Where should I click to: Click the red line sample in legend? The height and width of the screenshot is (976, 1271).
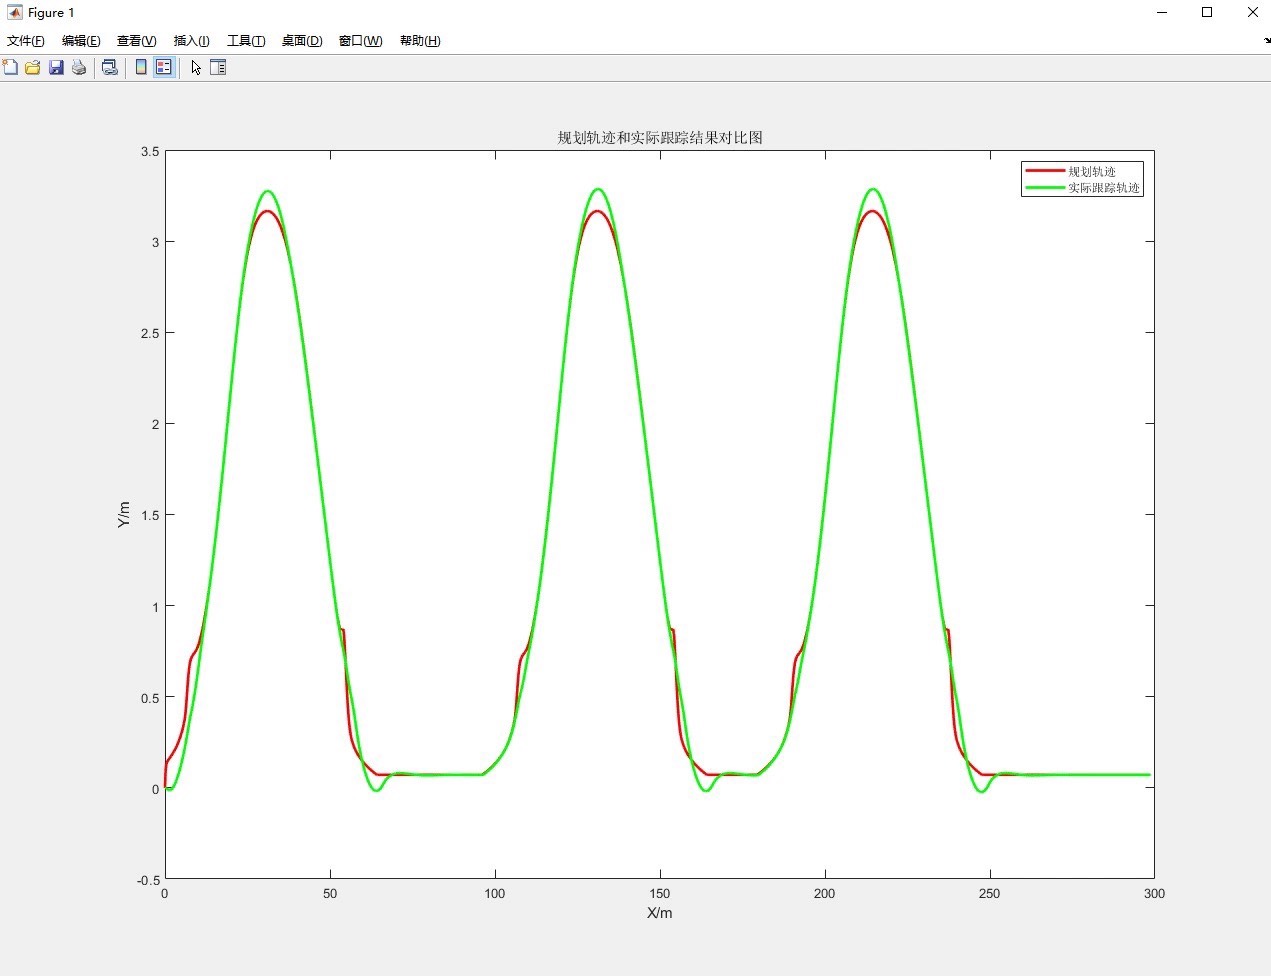pyautogui.click(x=1044, y=171)
